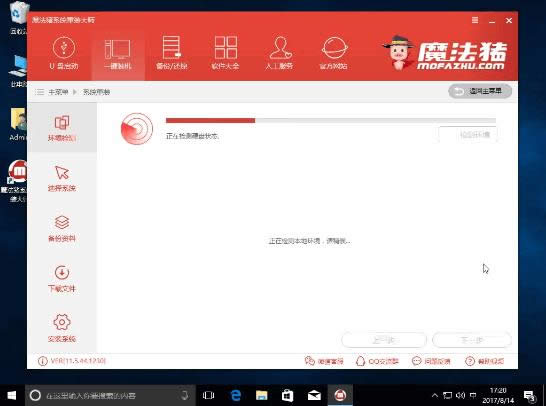Open Microsoft Store from taskbar
This screenshot has width=546, height=406.
287,395
